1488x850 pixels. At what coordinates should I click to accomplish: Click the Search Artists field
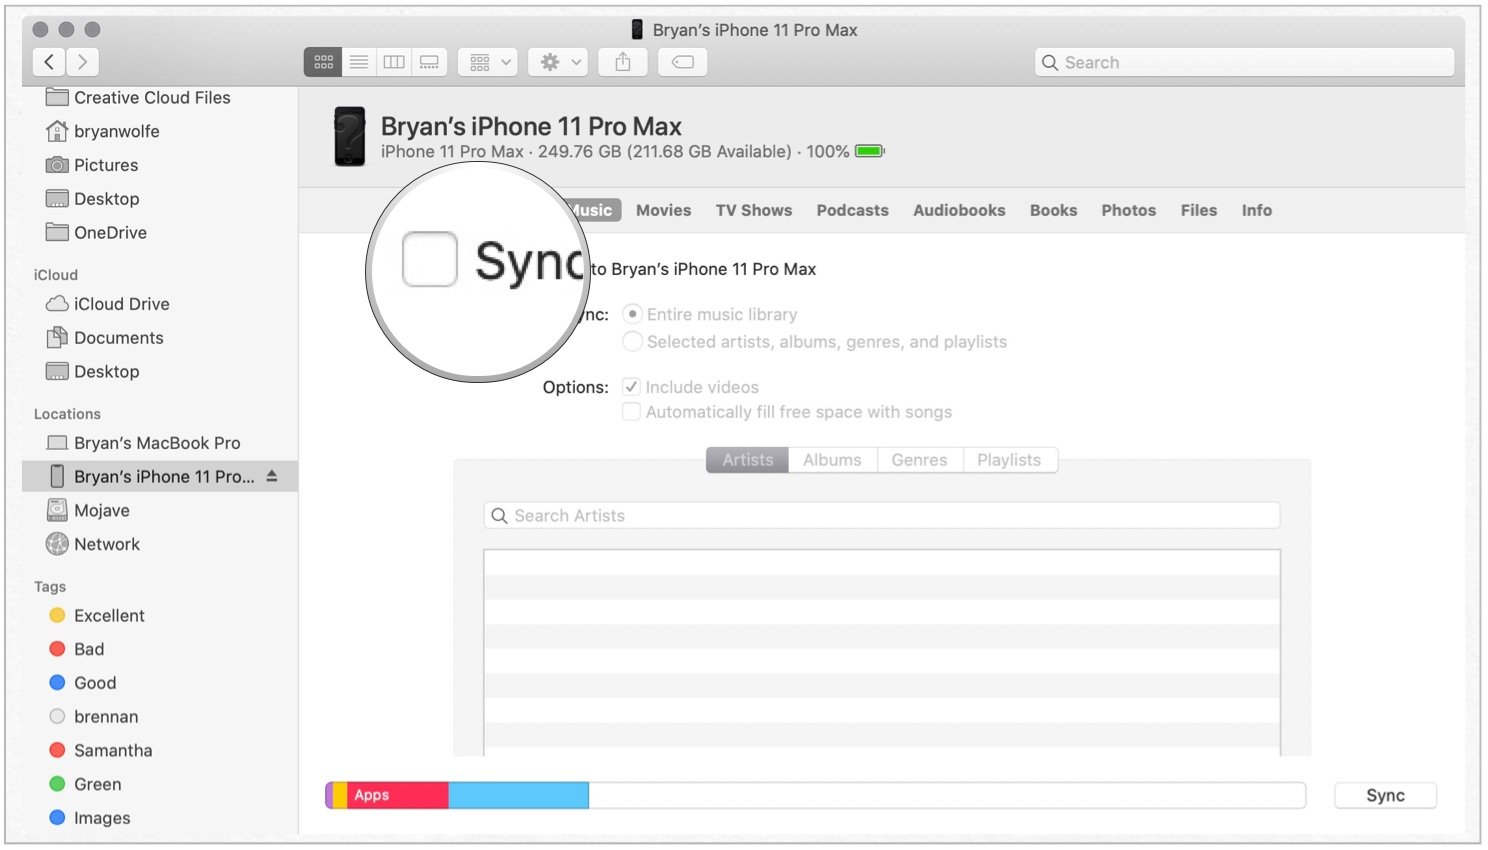[882, 516]
